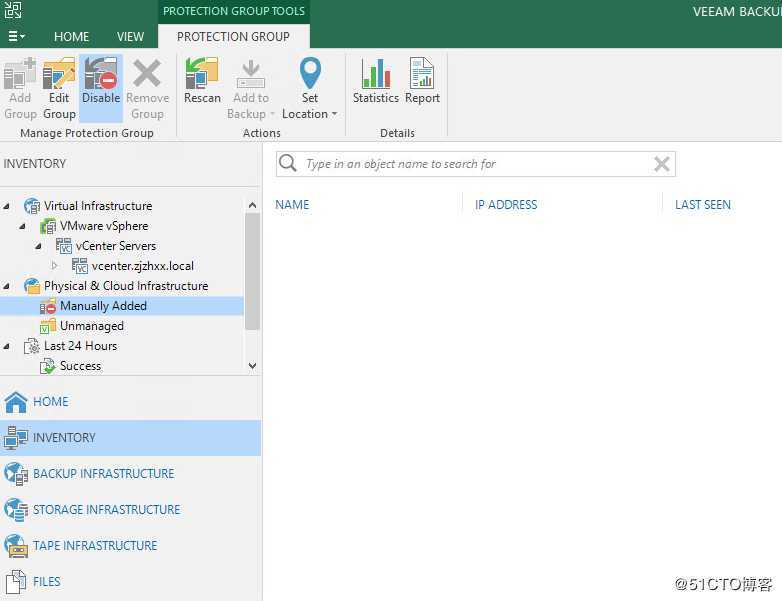The image size is (782, 601).
Task: Click the inventory tree scrollbar thumb
Action: [252, 271]
